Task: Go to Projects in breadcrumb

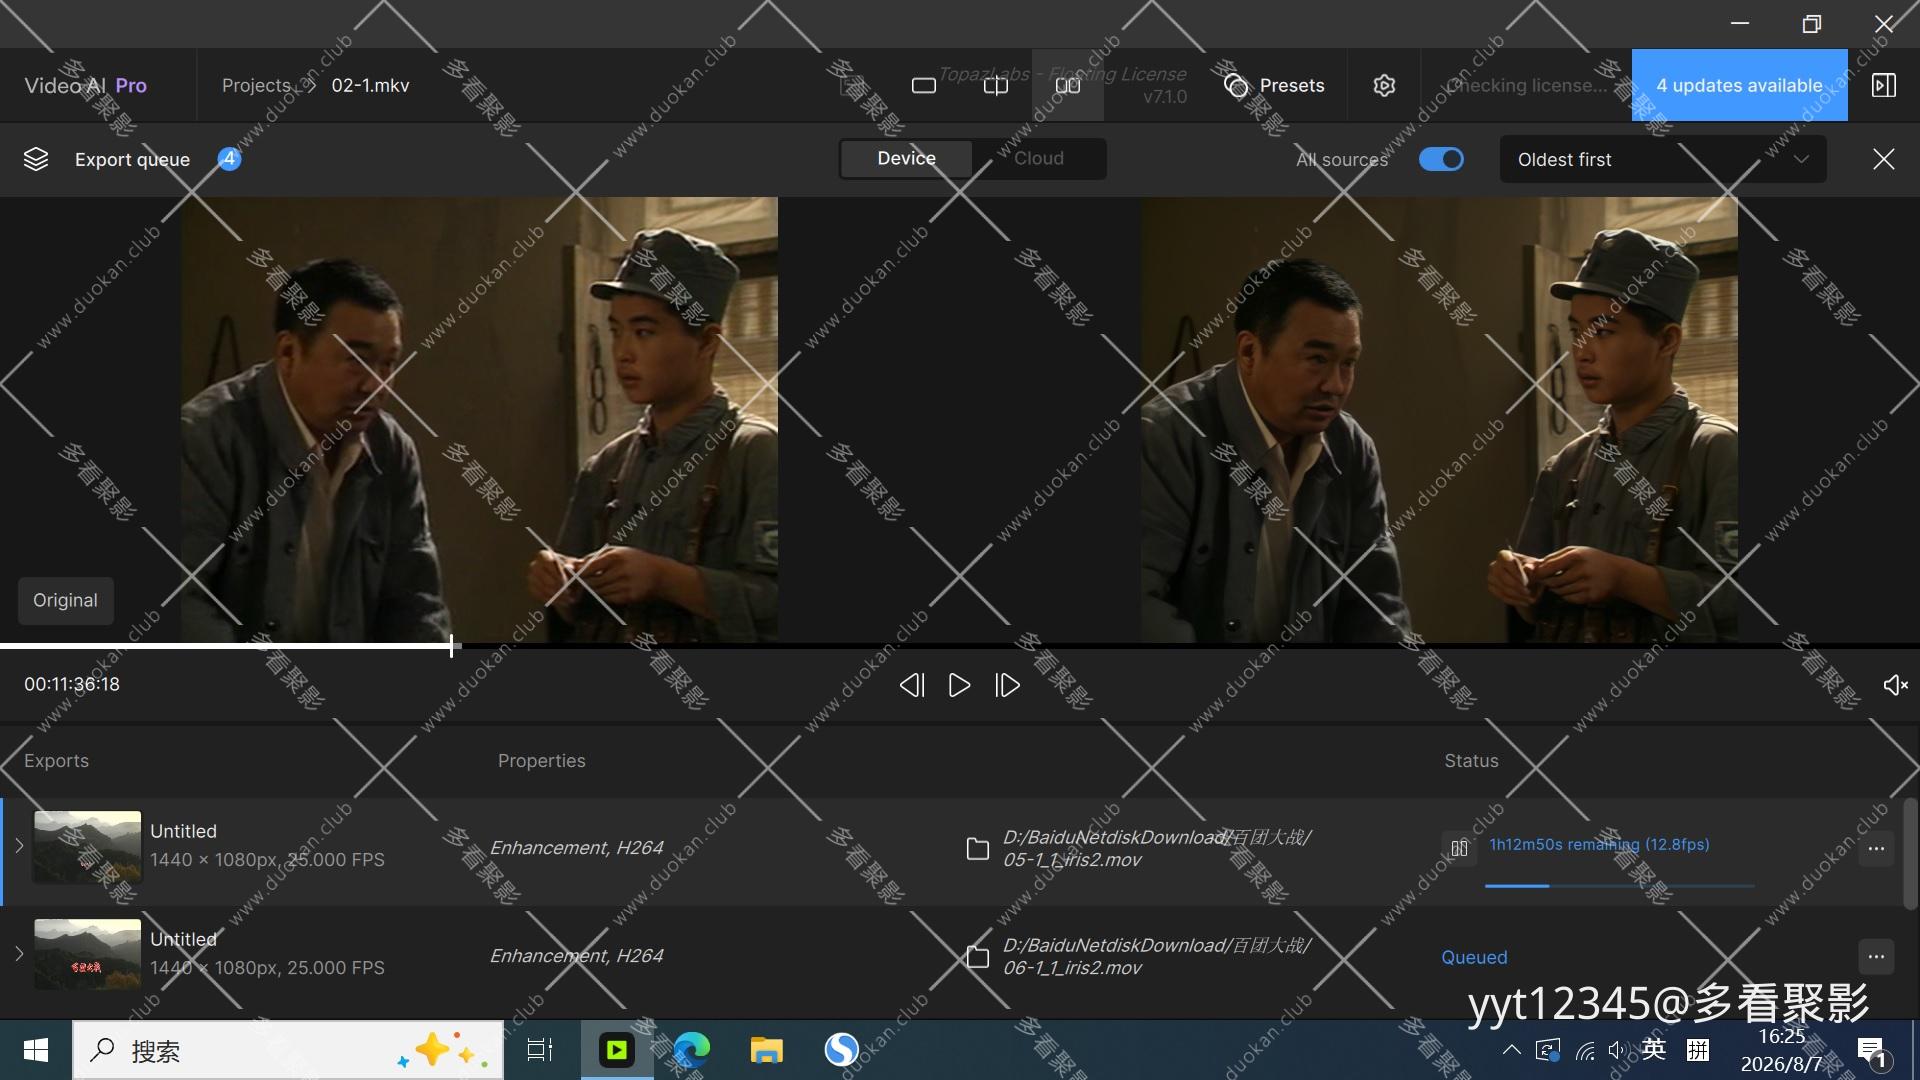Action: (x=256, y=86)
